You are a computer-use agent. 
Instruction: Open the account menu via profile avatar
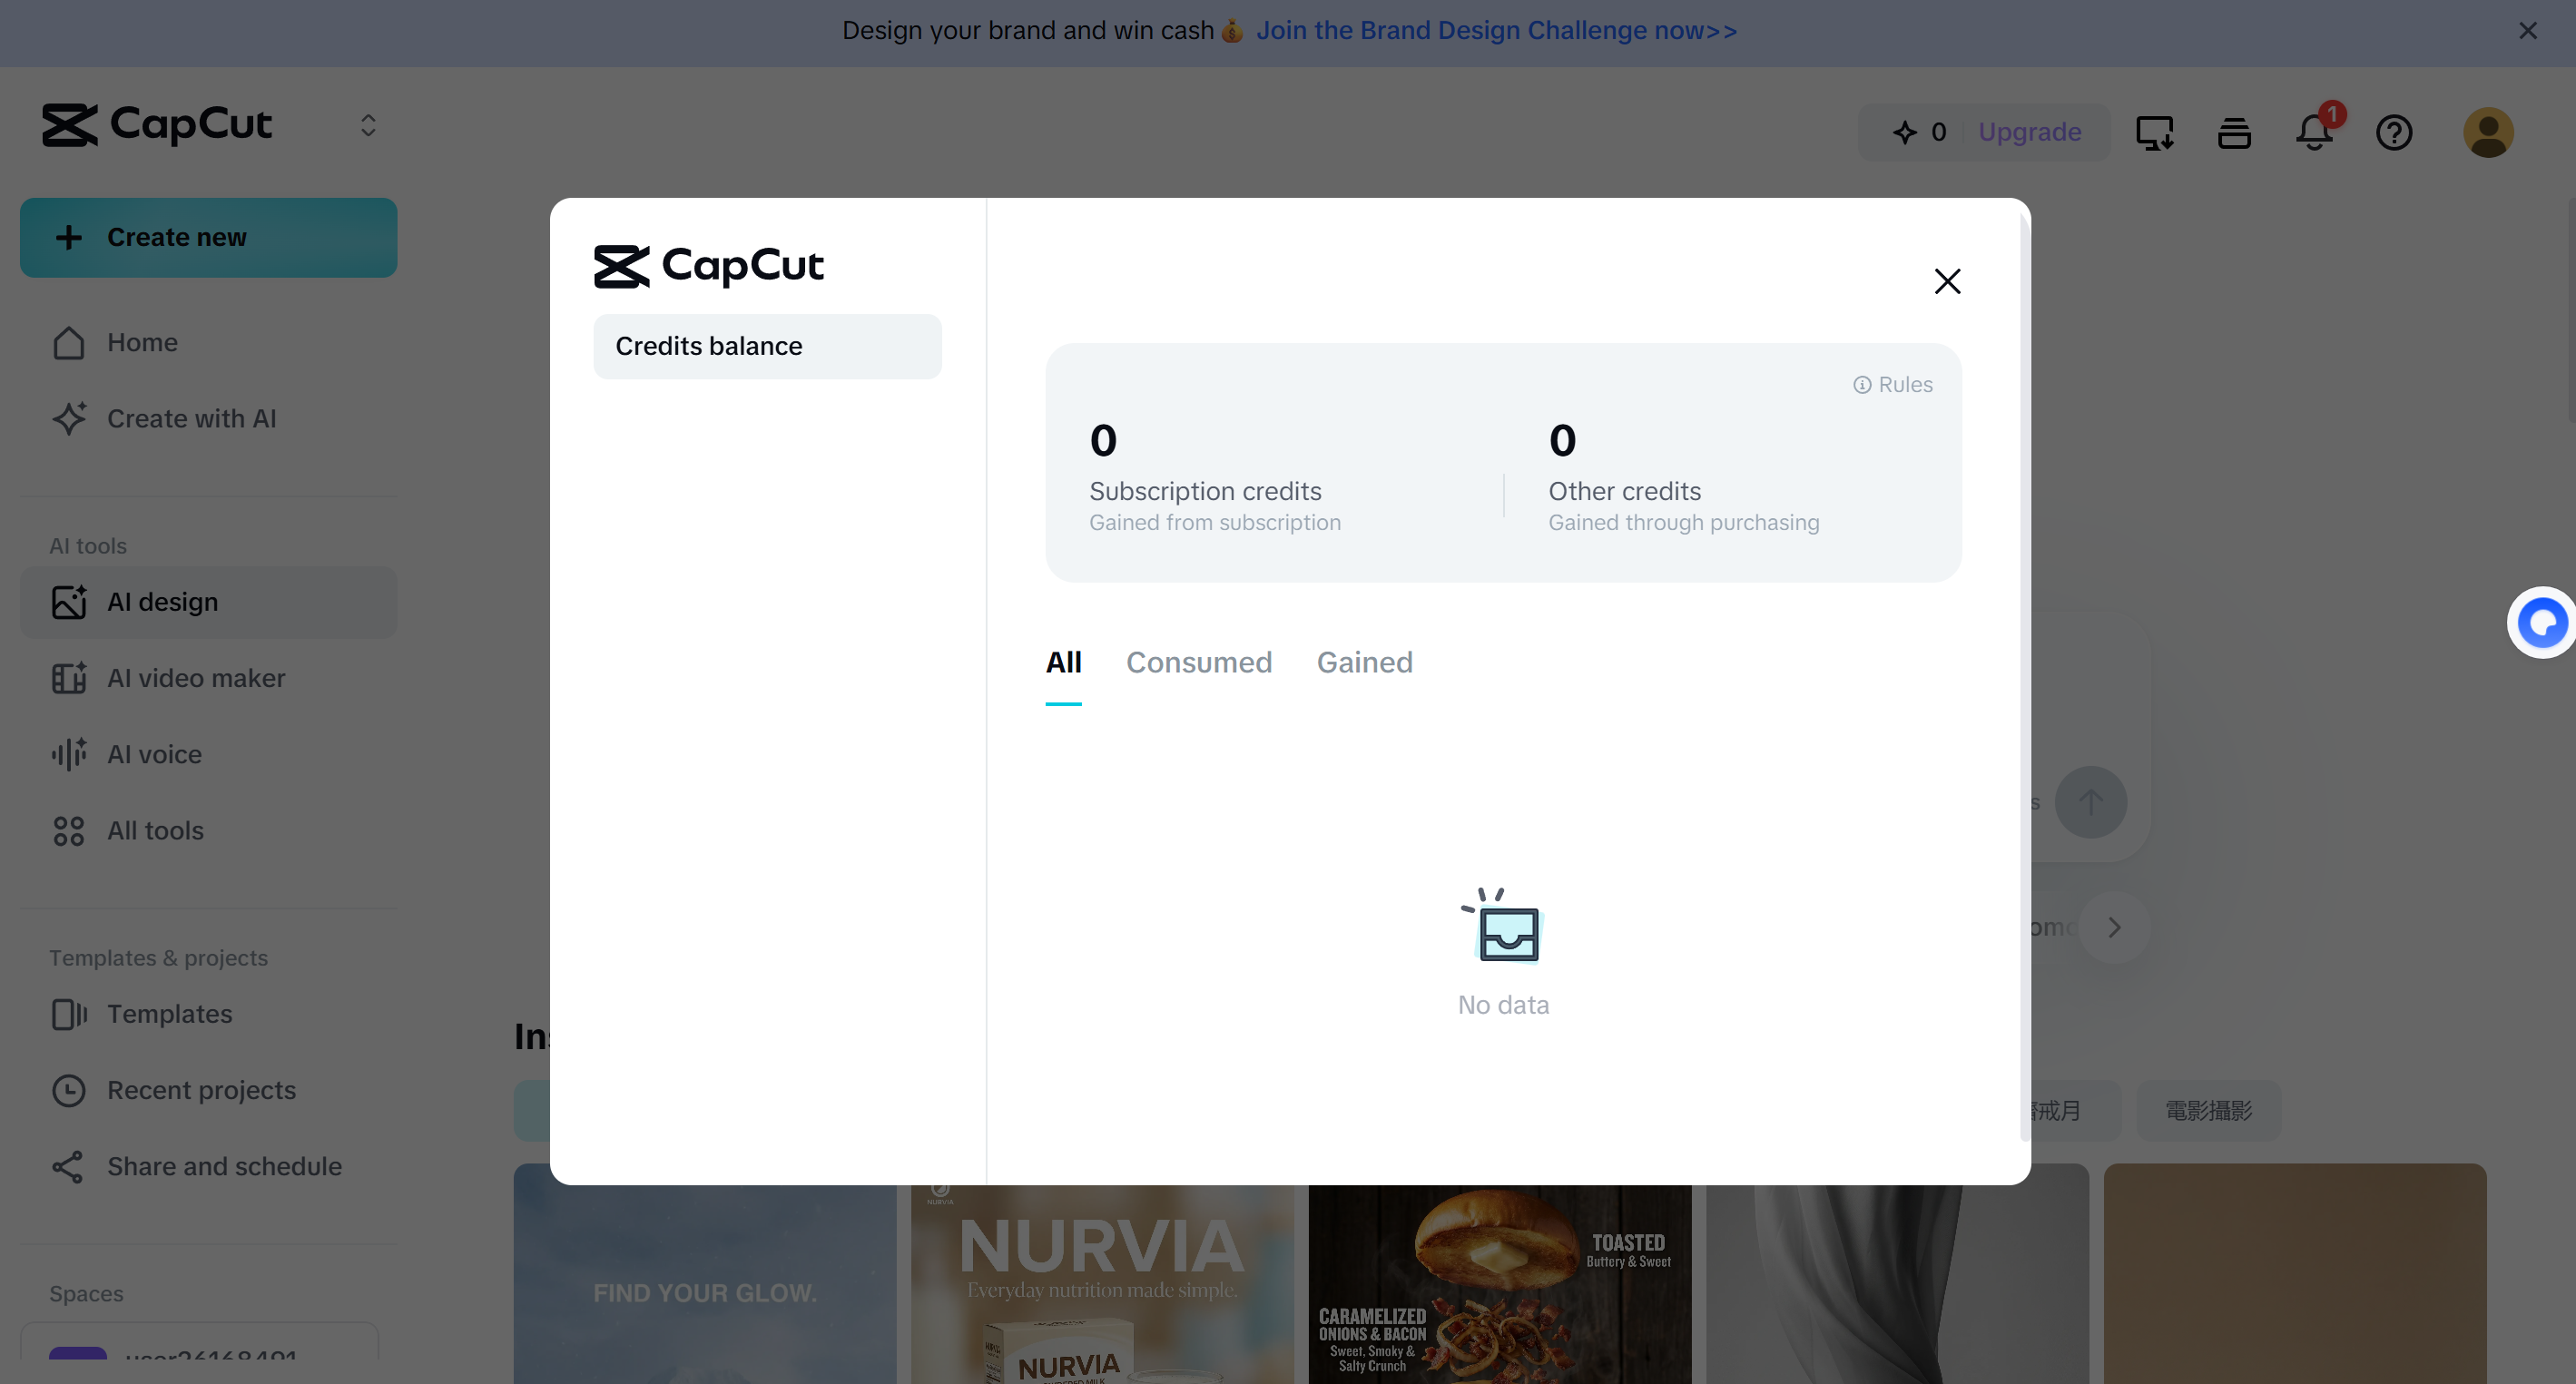2489,132
